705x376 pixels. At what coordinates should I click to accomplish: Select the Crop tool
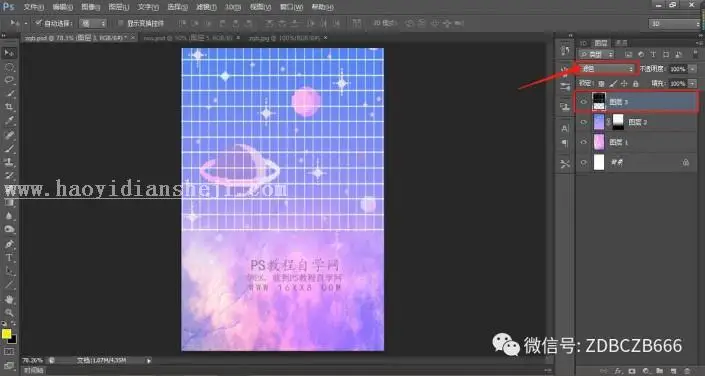point(9,107)
